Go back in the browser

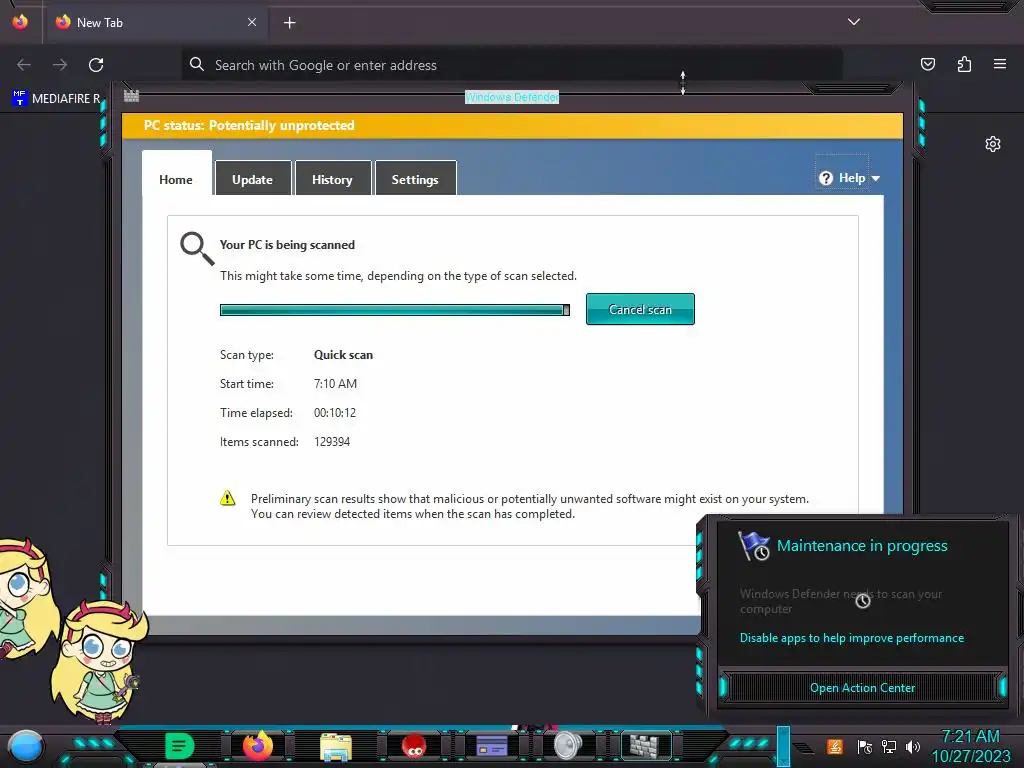pyautogui.click(x=24, y=65)
